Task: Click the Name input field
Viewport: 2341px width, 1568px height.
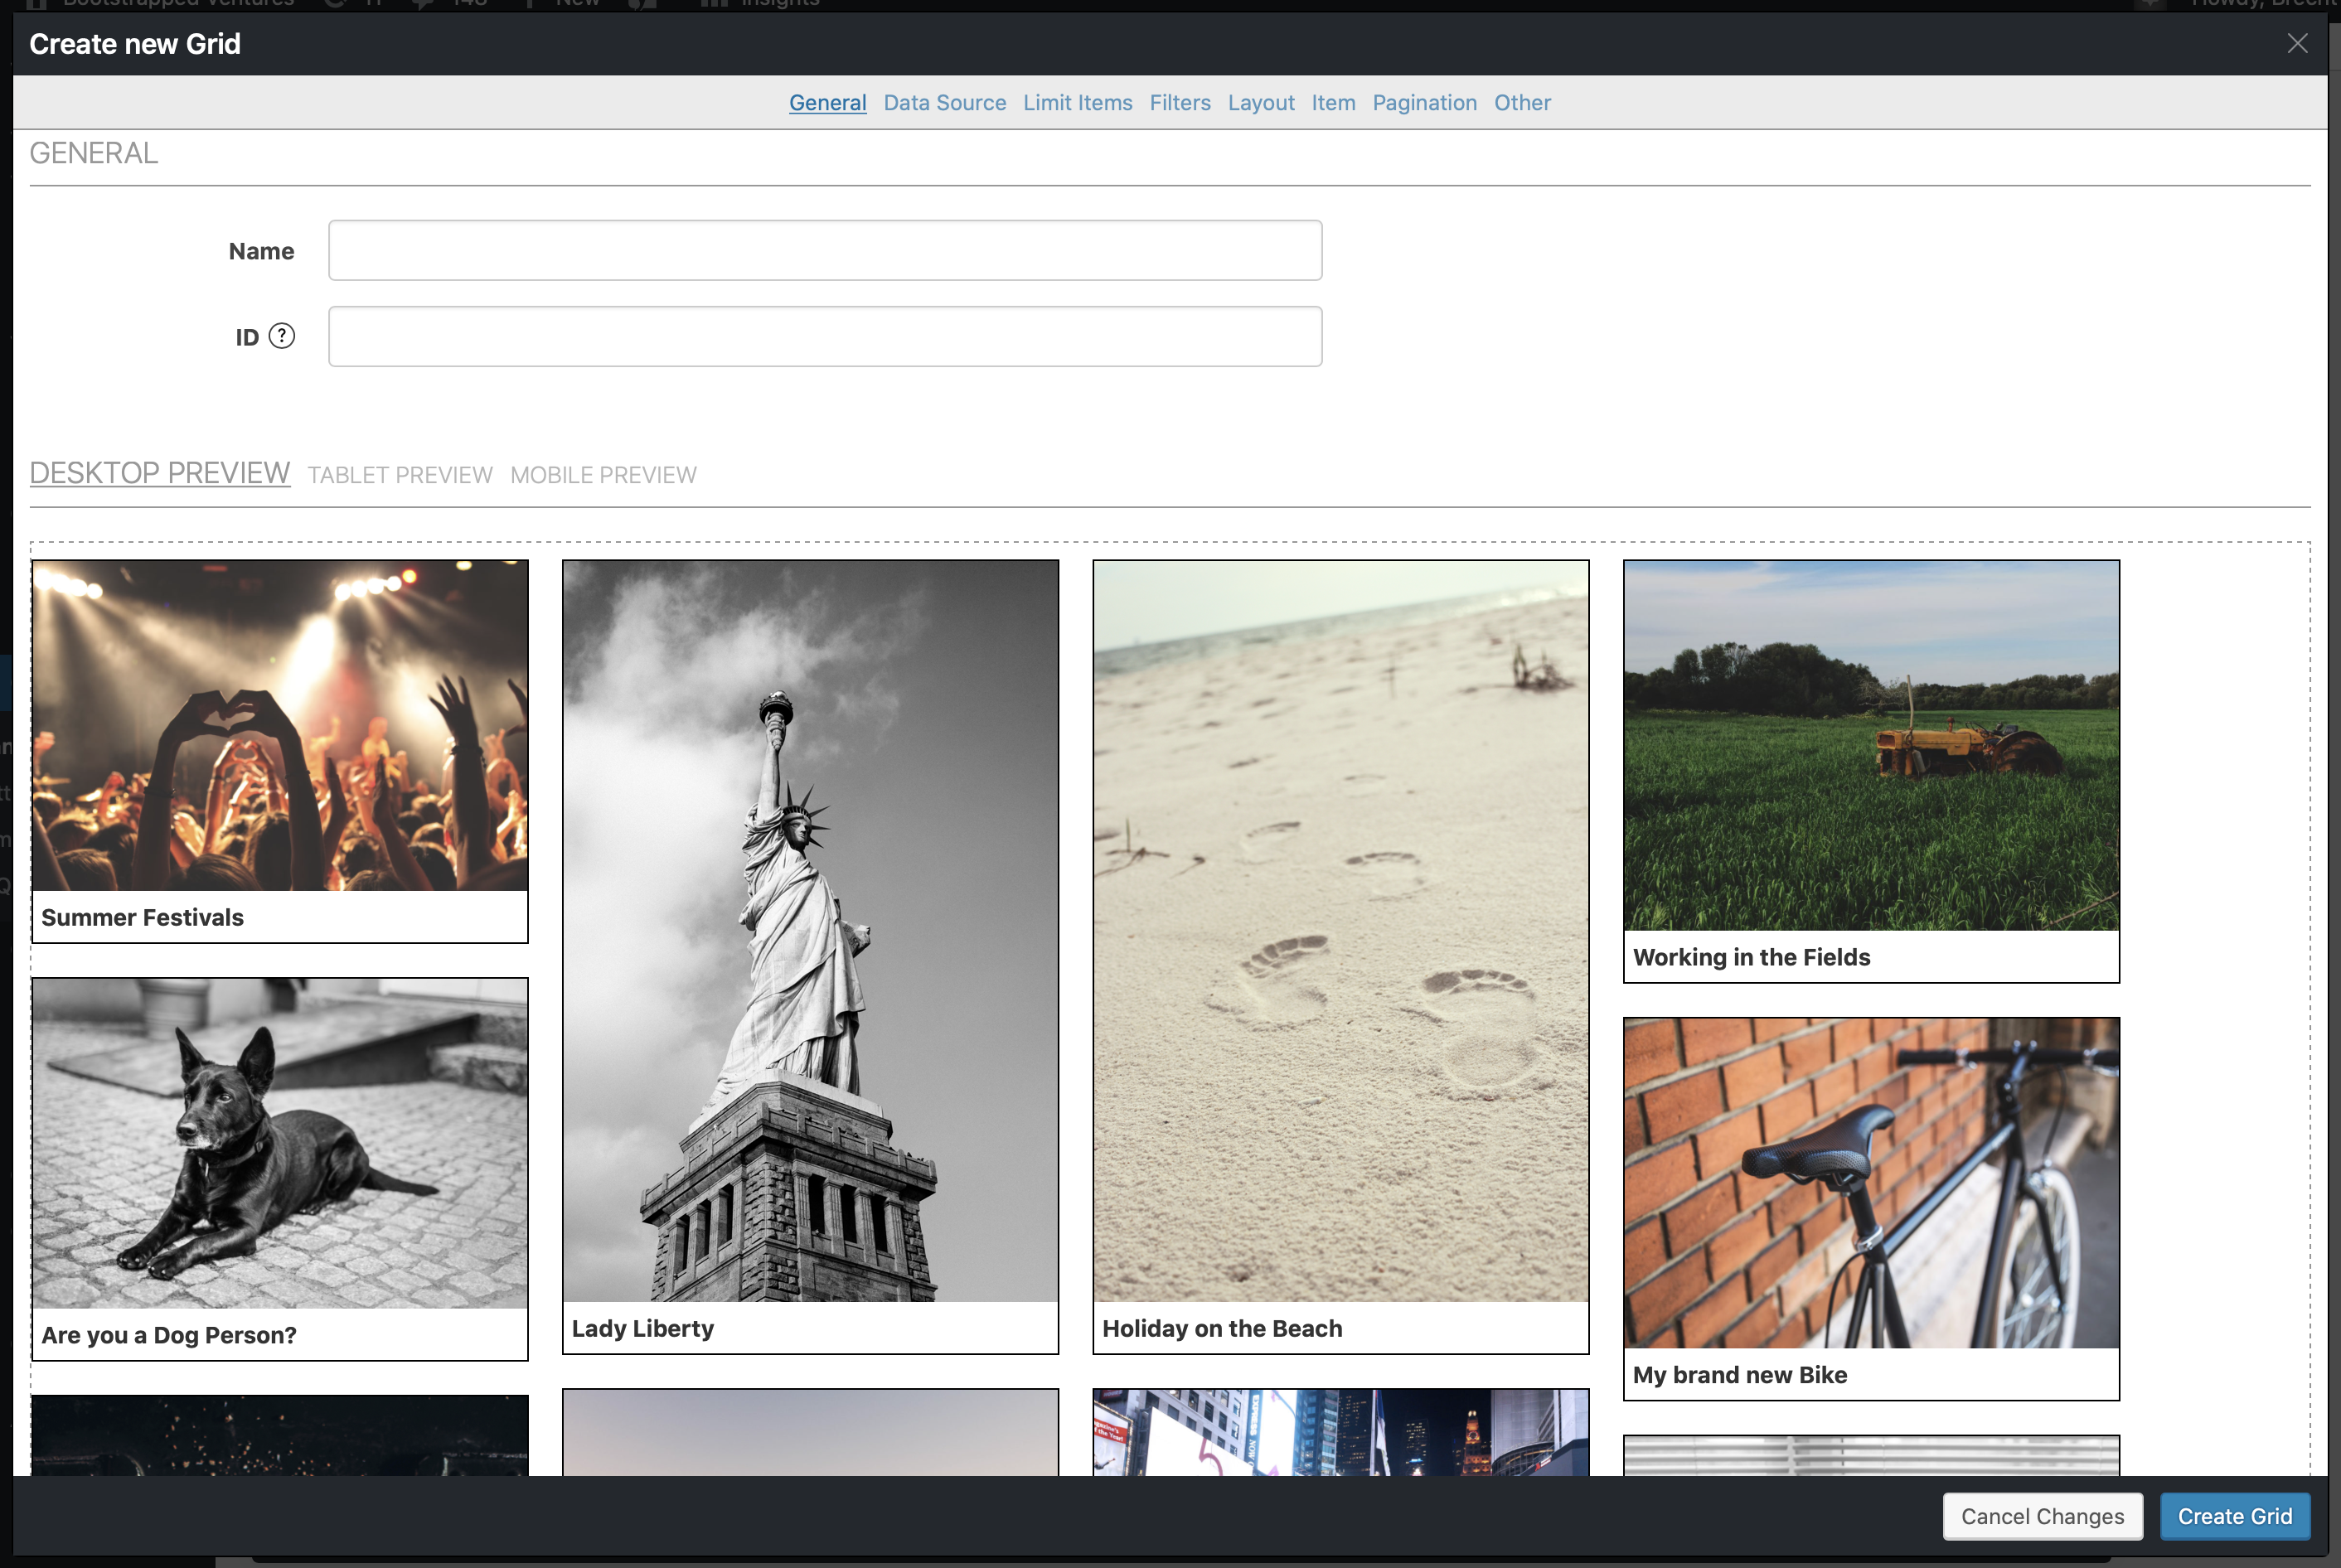Action: (x=825, y=250)
